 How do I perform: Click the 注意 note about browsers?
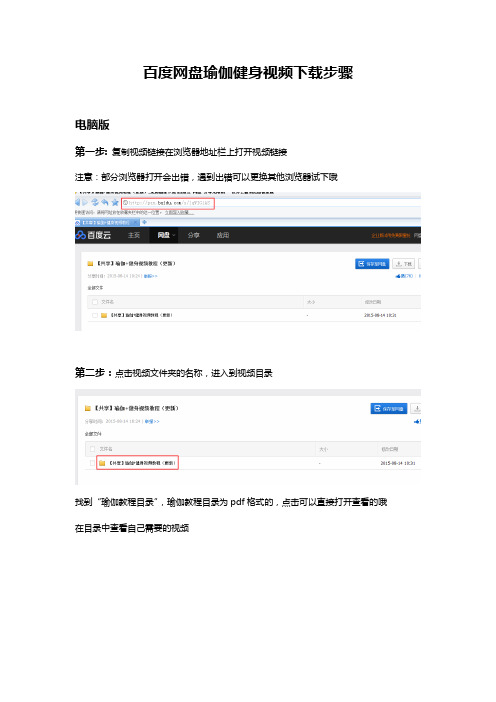[x=206, y=177]
